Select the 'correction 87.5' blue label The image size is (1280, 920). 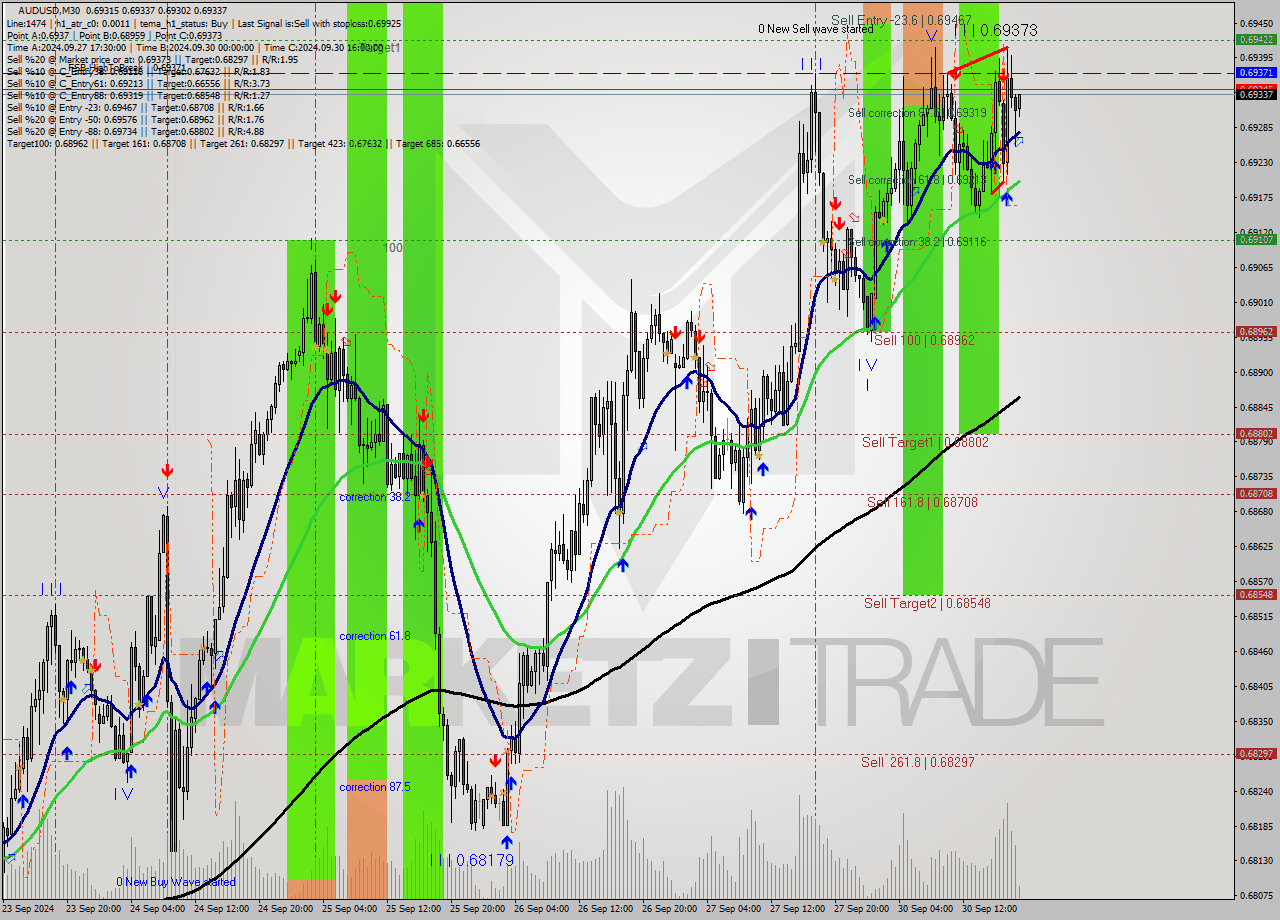(x=374, y=787)
